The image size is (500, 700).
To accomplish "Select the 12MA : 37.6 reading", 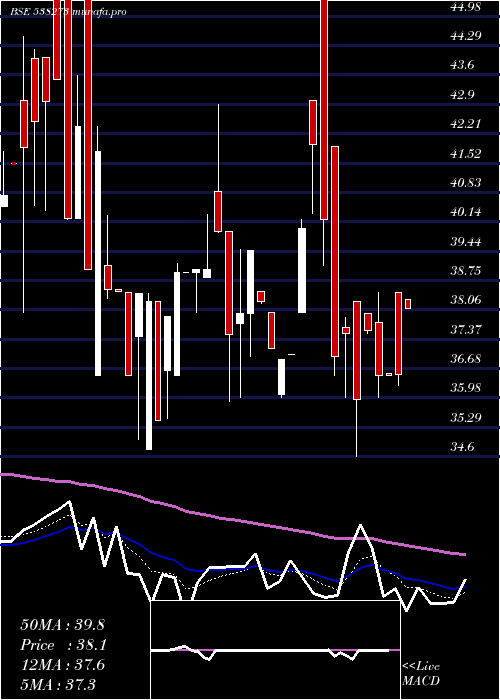I will tap(62, 665).
